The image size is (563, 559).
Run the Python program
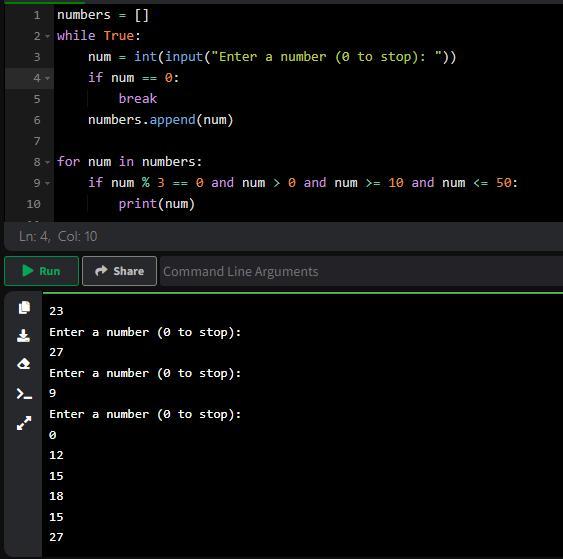pyautogui.click(x=41, y=271)
